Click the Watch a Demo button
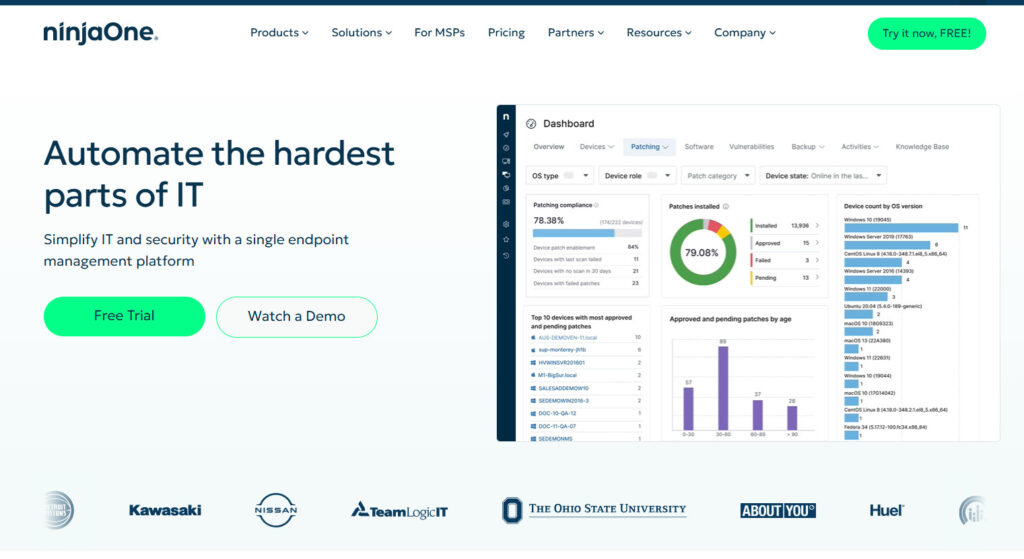 (x=296, y=316)
